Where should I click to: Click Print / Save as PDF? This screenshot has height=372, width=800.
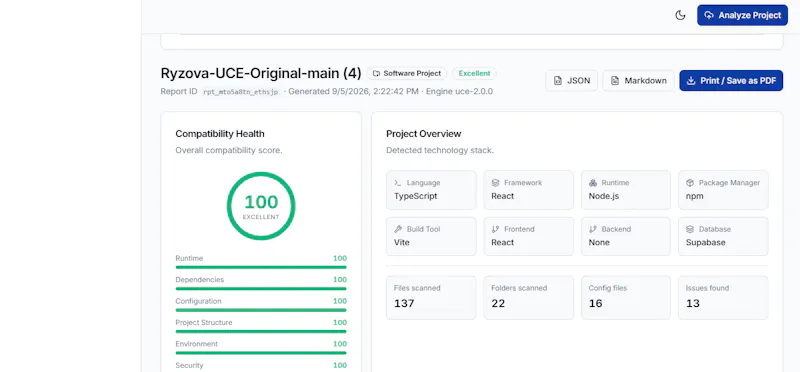pyautogui.click(x=731, y=81)
